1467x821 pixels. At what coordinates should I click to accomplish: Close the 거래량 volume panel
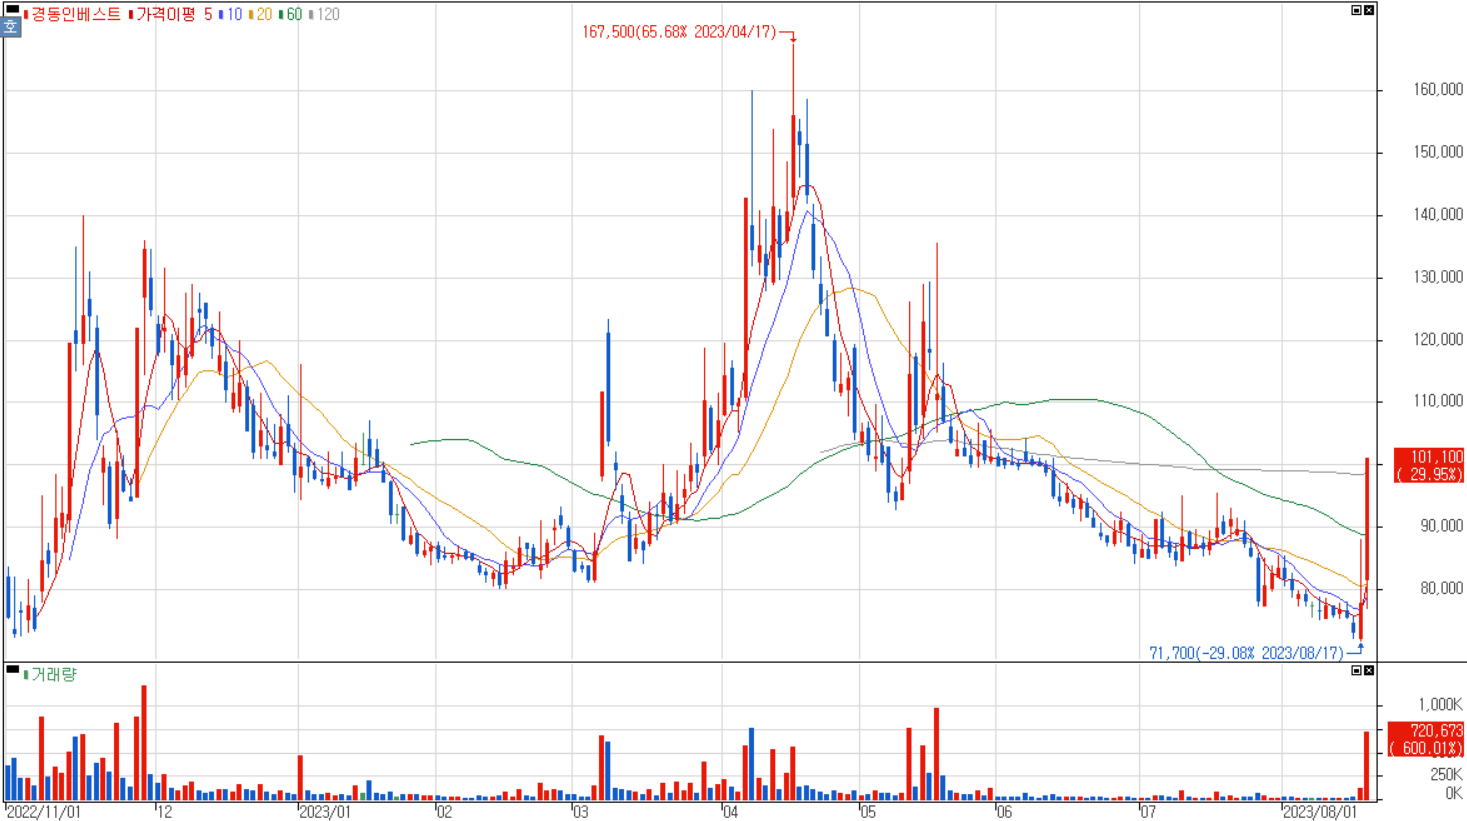[1369, 670]
